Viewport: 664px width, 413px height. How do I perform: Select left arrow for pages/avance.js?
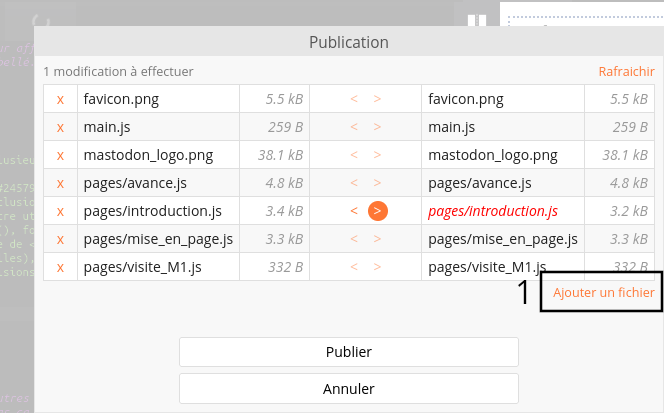[353, 184]
